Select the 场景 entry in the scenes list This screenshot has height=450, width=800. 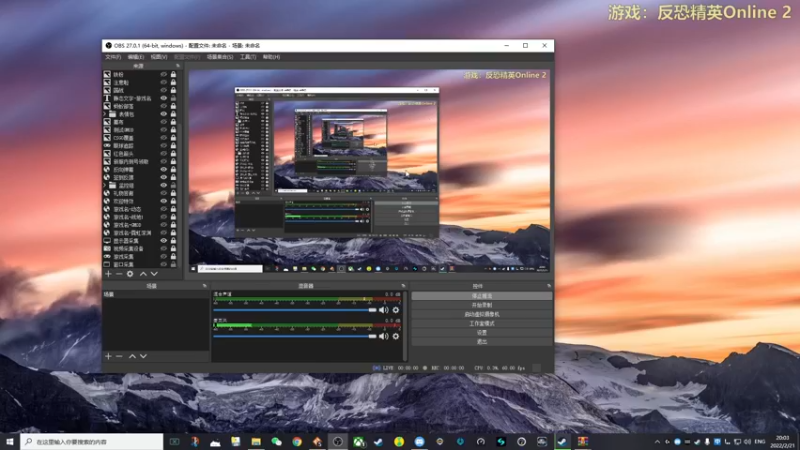click(156, 294)
